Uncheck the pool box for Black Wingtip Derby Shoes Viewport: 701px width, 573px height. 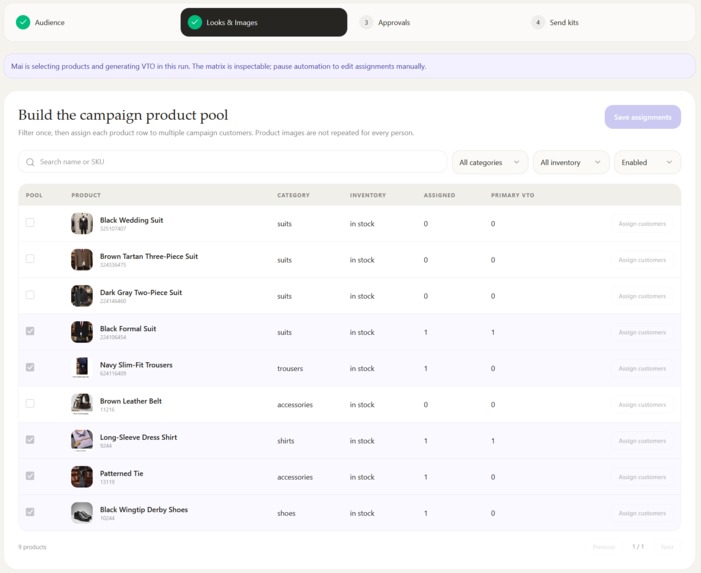tap(30, 512)
